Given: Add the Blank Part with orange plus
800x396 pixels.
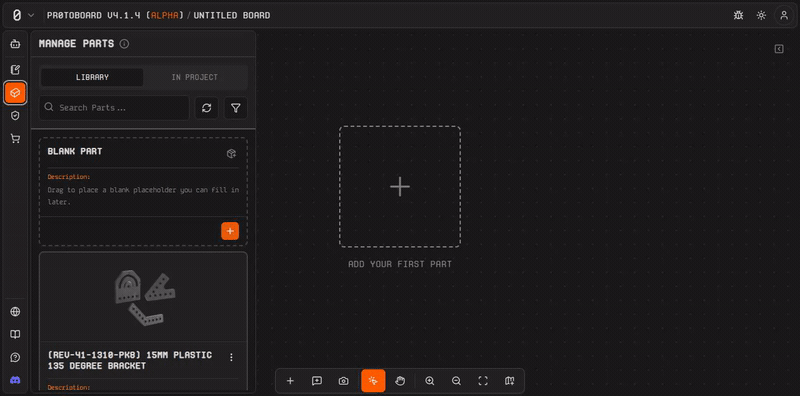Looking at the screenshot, I should point(230,231).
